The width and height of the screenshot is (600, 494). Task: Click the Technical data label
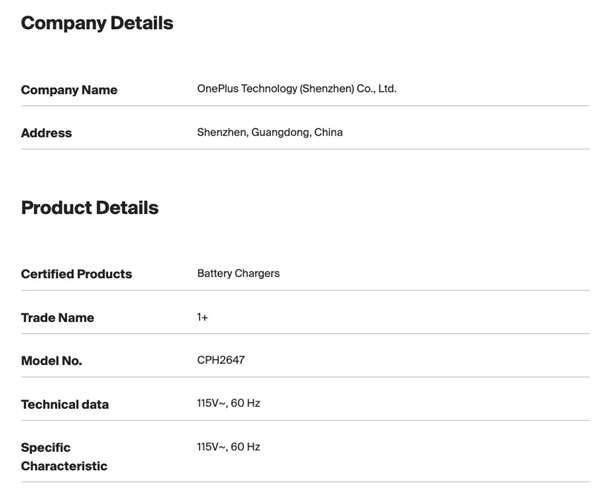(65, 405)
